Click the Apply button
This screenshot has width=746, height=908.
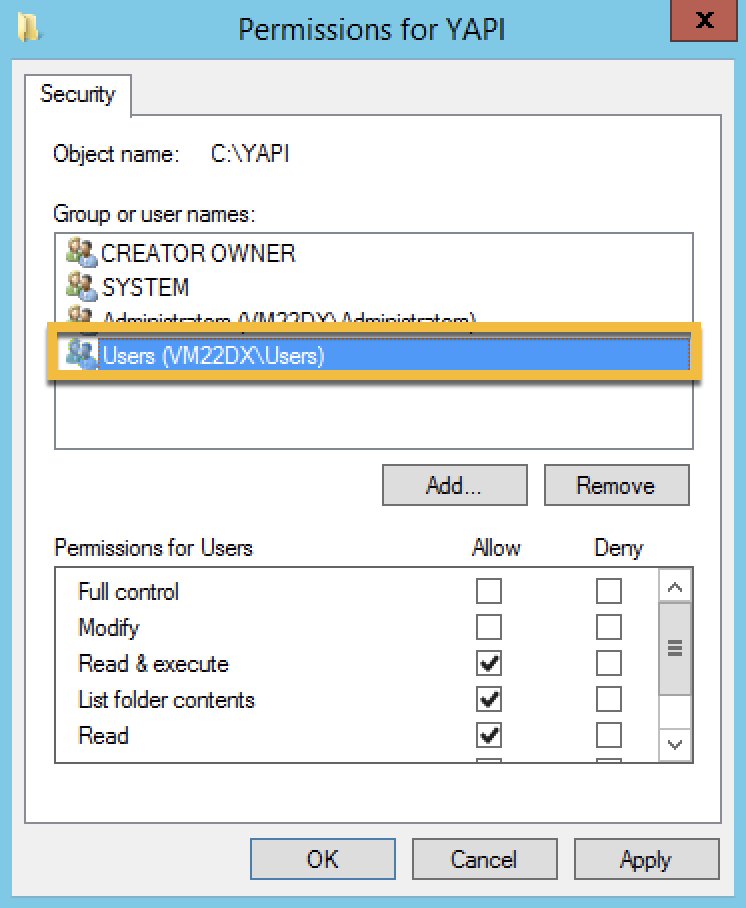[x=646, y=859]
